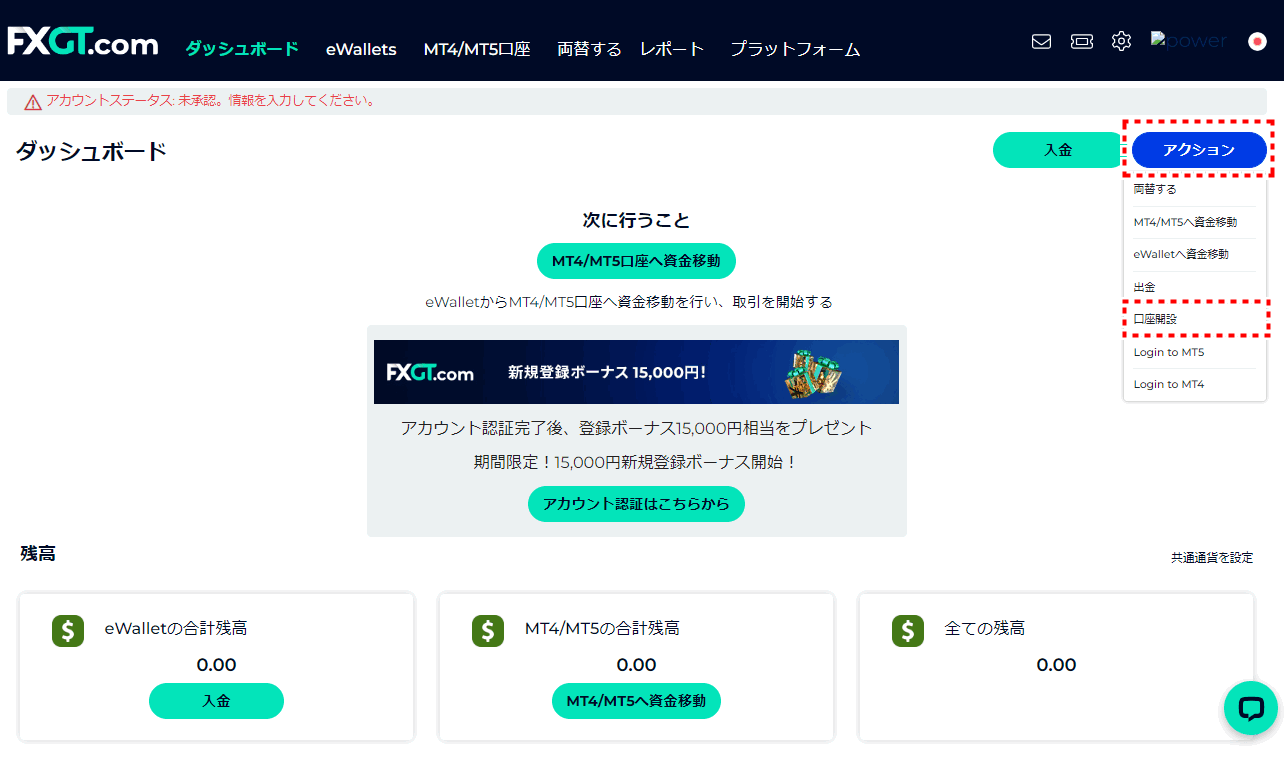Click MT4/MT5口座へ資金移動 button
The height and width of the screenshot is (770, 1284).
636,261
